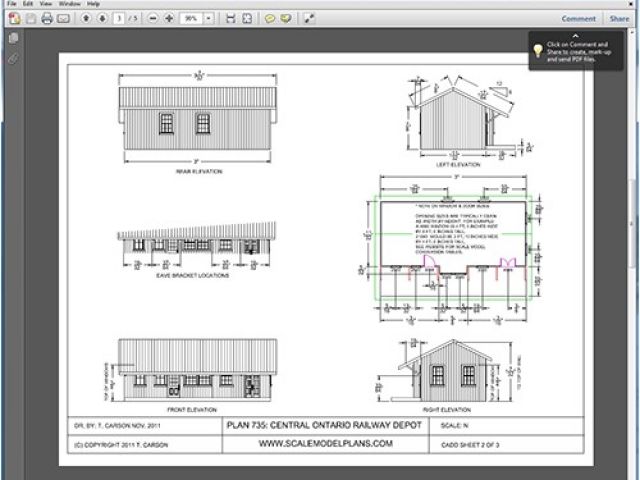Open the Window menu
Screen dimensions: 640x480
69,4
